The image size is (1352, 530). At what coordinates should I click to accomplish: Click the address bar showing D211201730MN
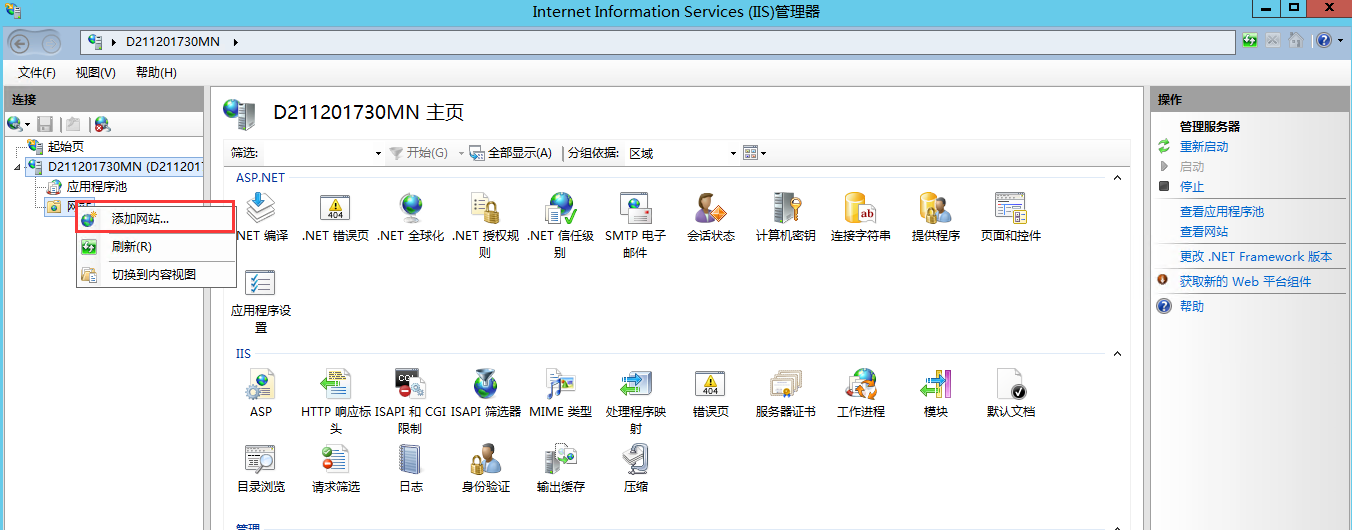657,41
